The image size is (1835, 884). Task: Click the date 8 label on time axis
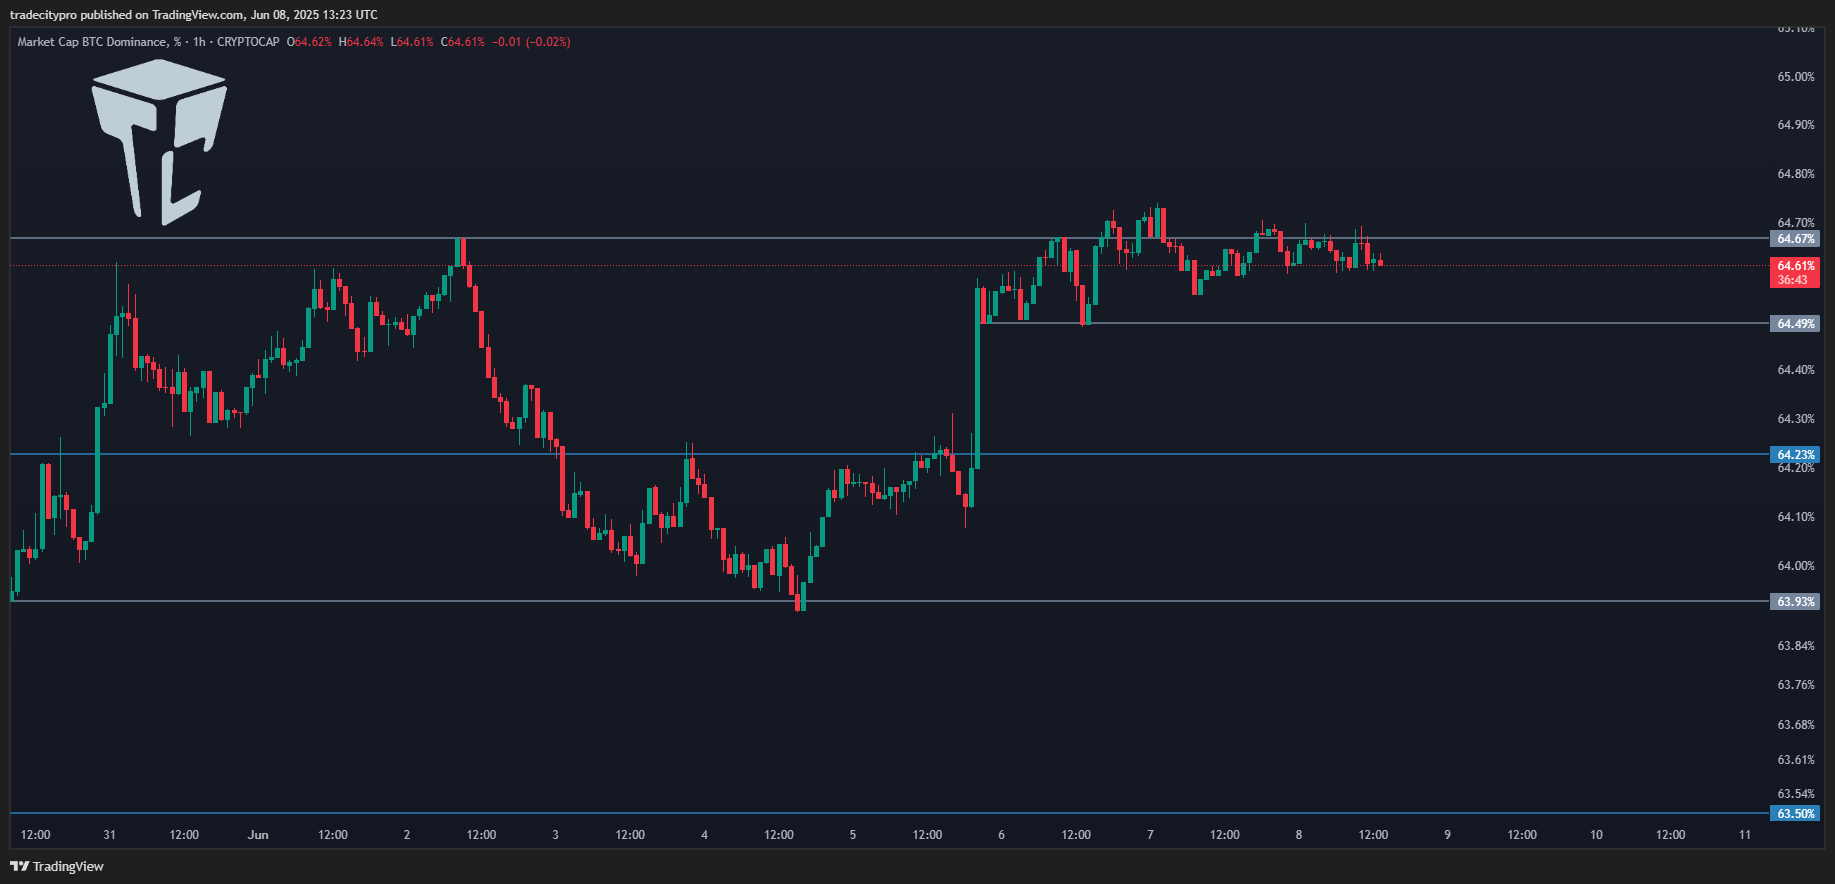tap(1299, 835)
